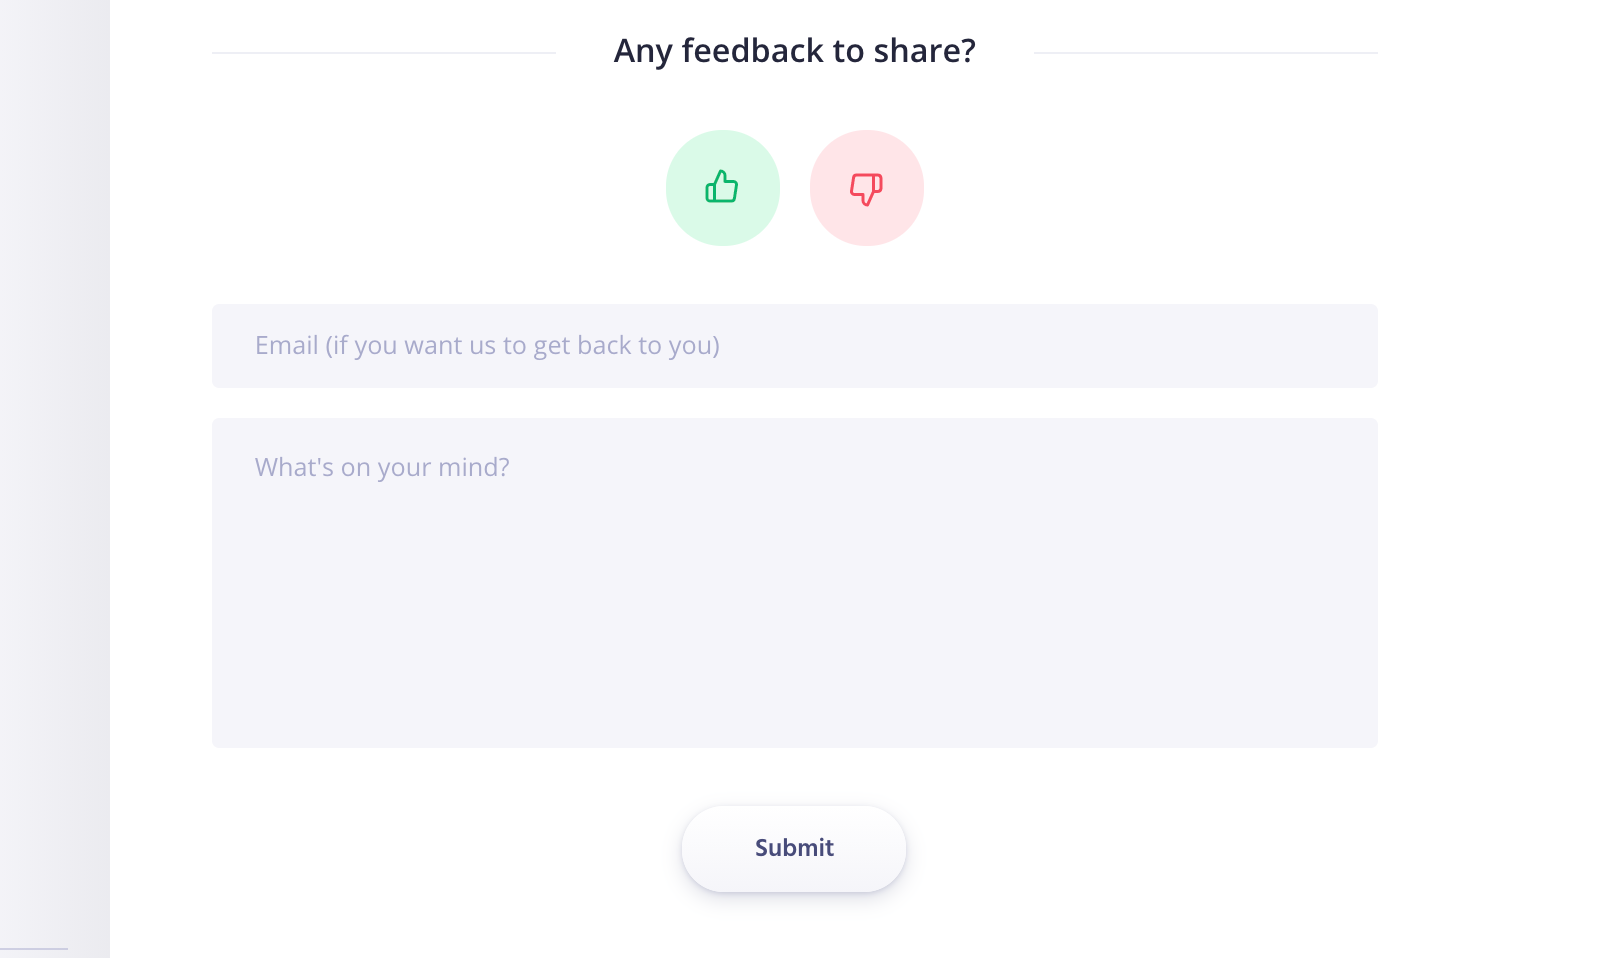
Task: Toggle the thumbs-up rating on
Action: [723, 188]
